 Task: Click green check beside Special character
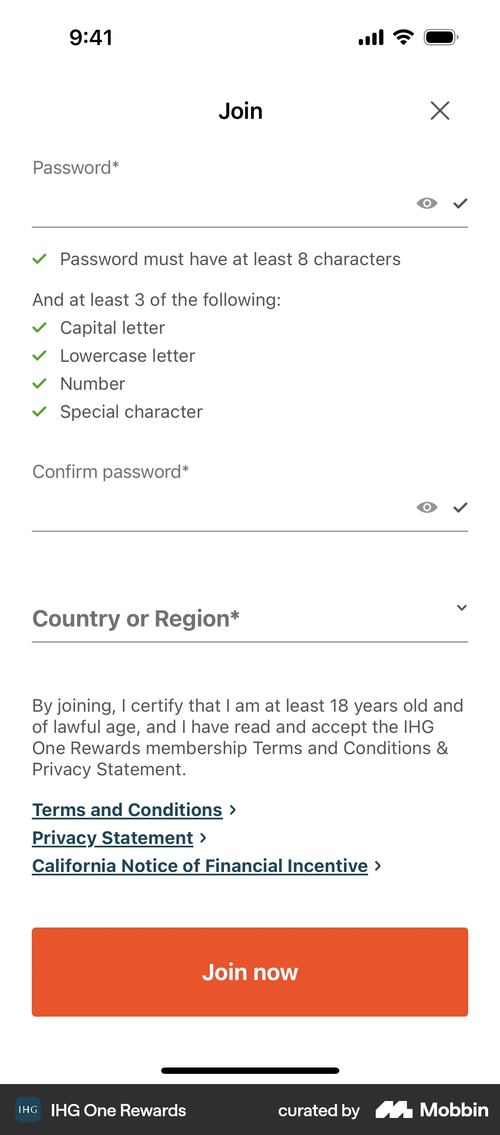(x=40, y=412)
